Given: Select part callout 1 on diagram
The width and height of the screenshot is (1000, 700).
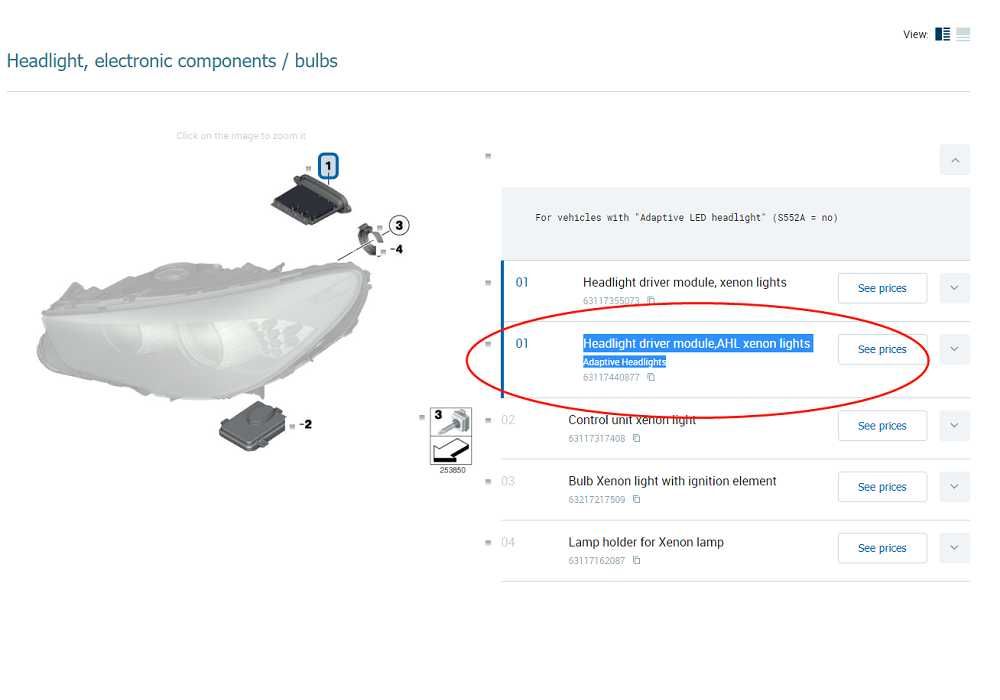Looking at the screenshot, I should click(x=328, y=166).
